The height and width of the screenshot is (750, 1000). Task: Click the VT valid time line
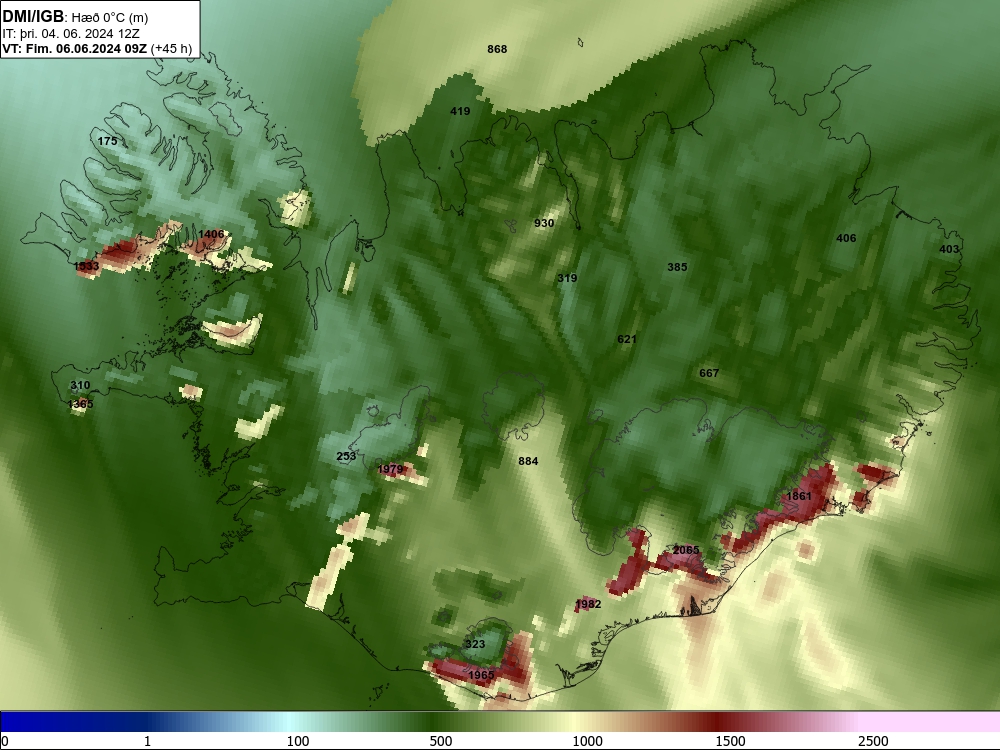pyautogui.click(x=97, y=49)
